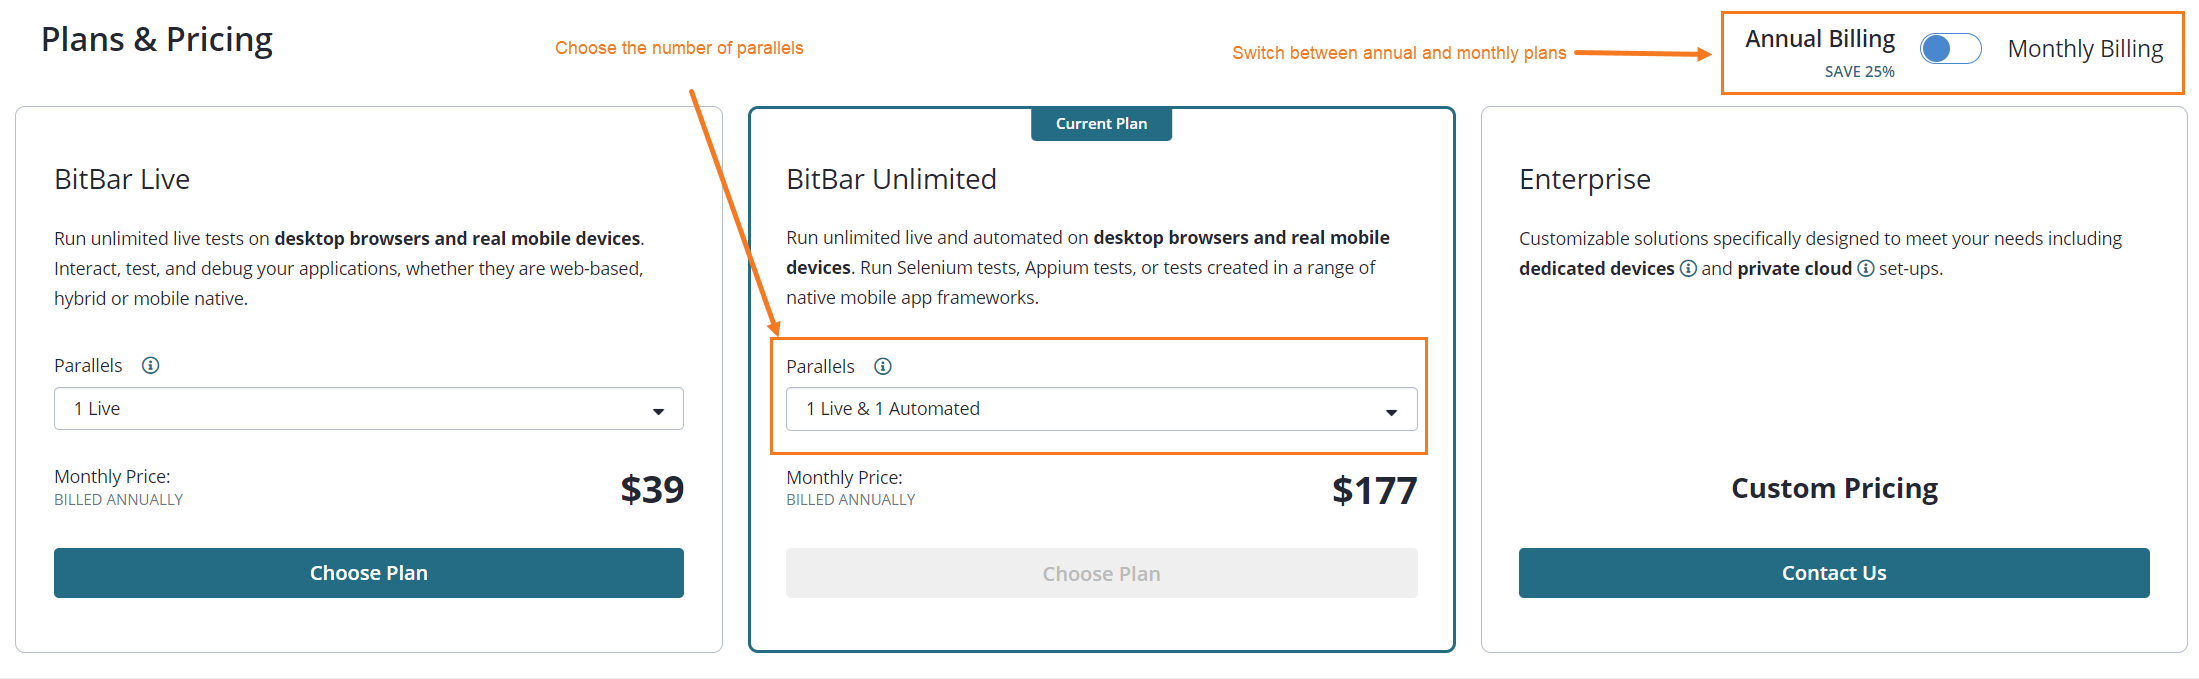Switch billing toggle to Monthly Billing
2199x679 pixels.
tap(1950, 48)
